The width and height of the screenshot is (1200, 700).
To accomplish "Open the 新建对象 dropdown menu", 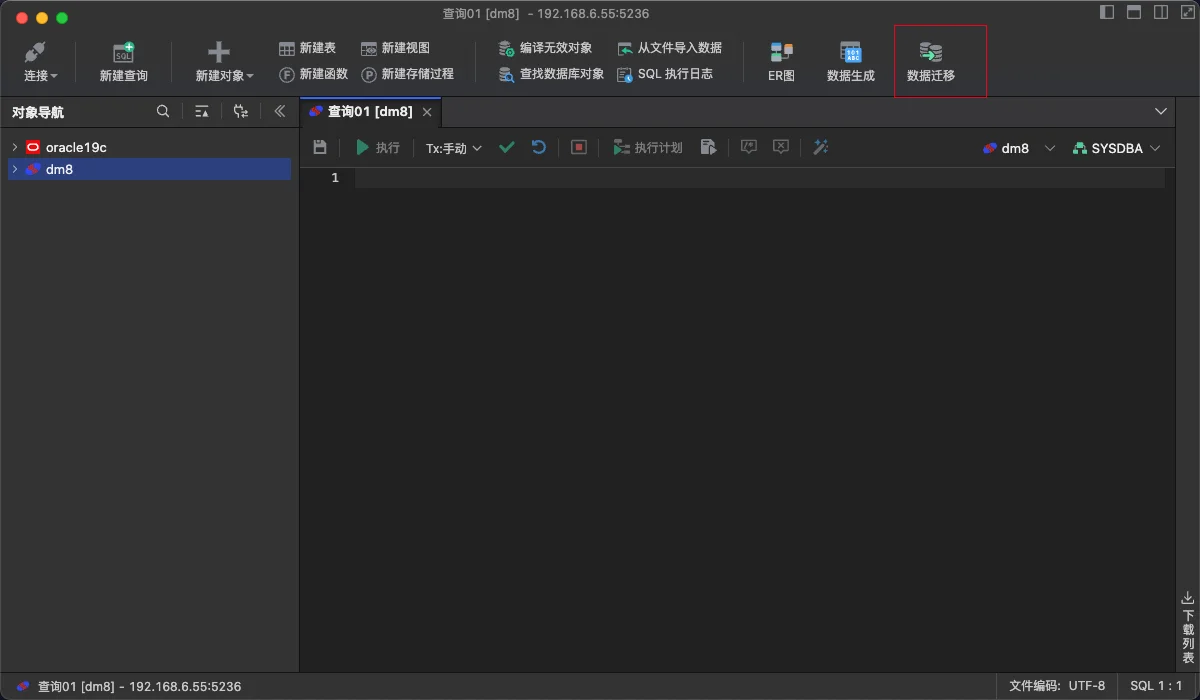I will [x=224, y=62].
